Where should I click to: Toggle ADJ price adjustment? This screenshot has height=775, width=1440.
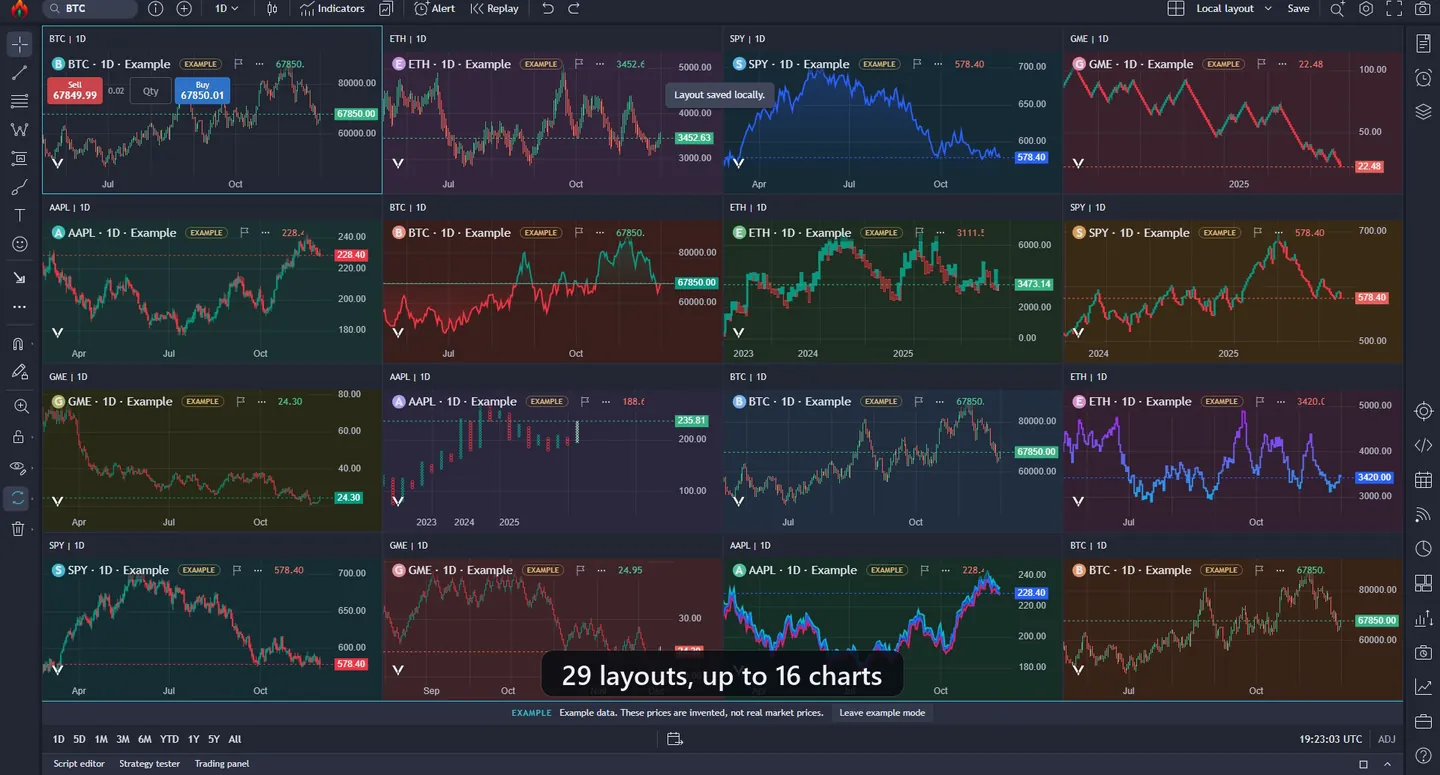click(x=1386, y=739)
